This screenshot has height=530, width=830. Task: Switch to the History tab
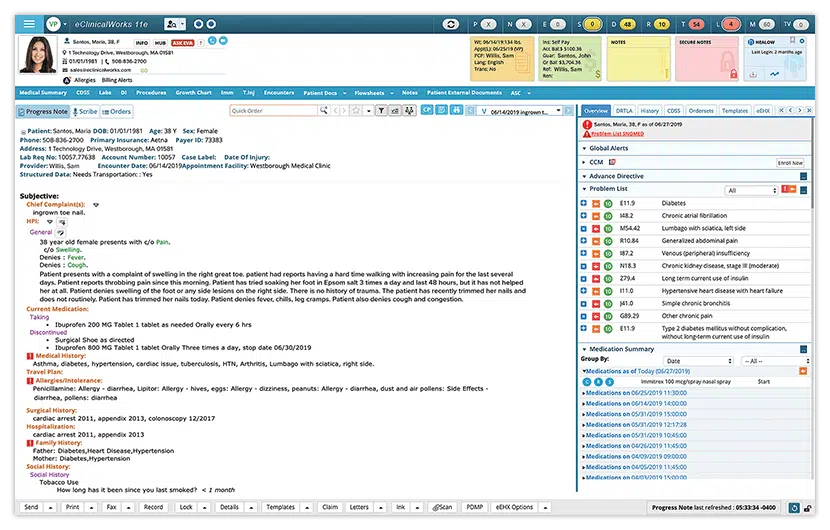coord(649,111)
